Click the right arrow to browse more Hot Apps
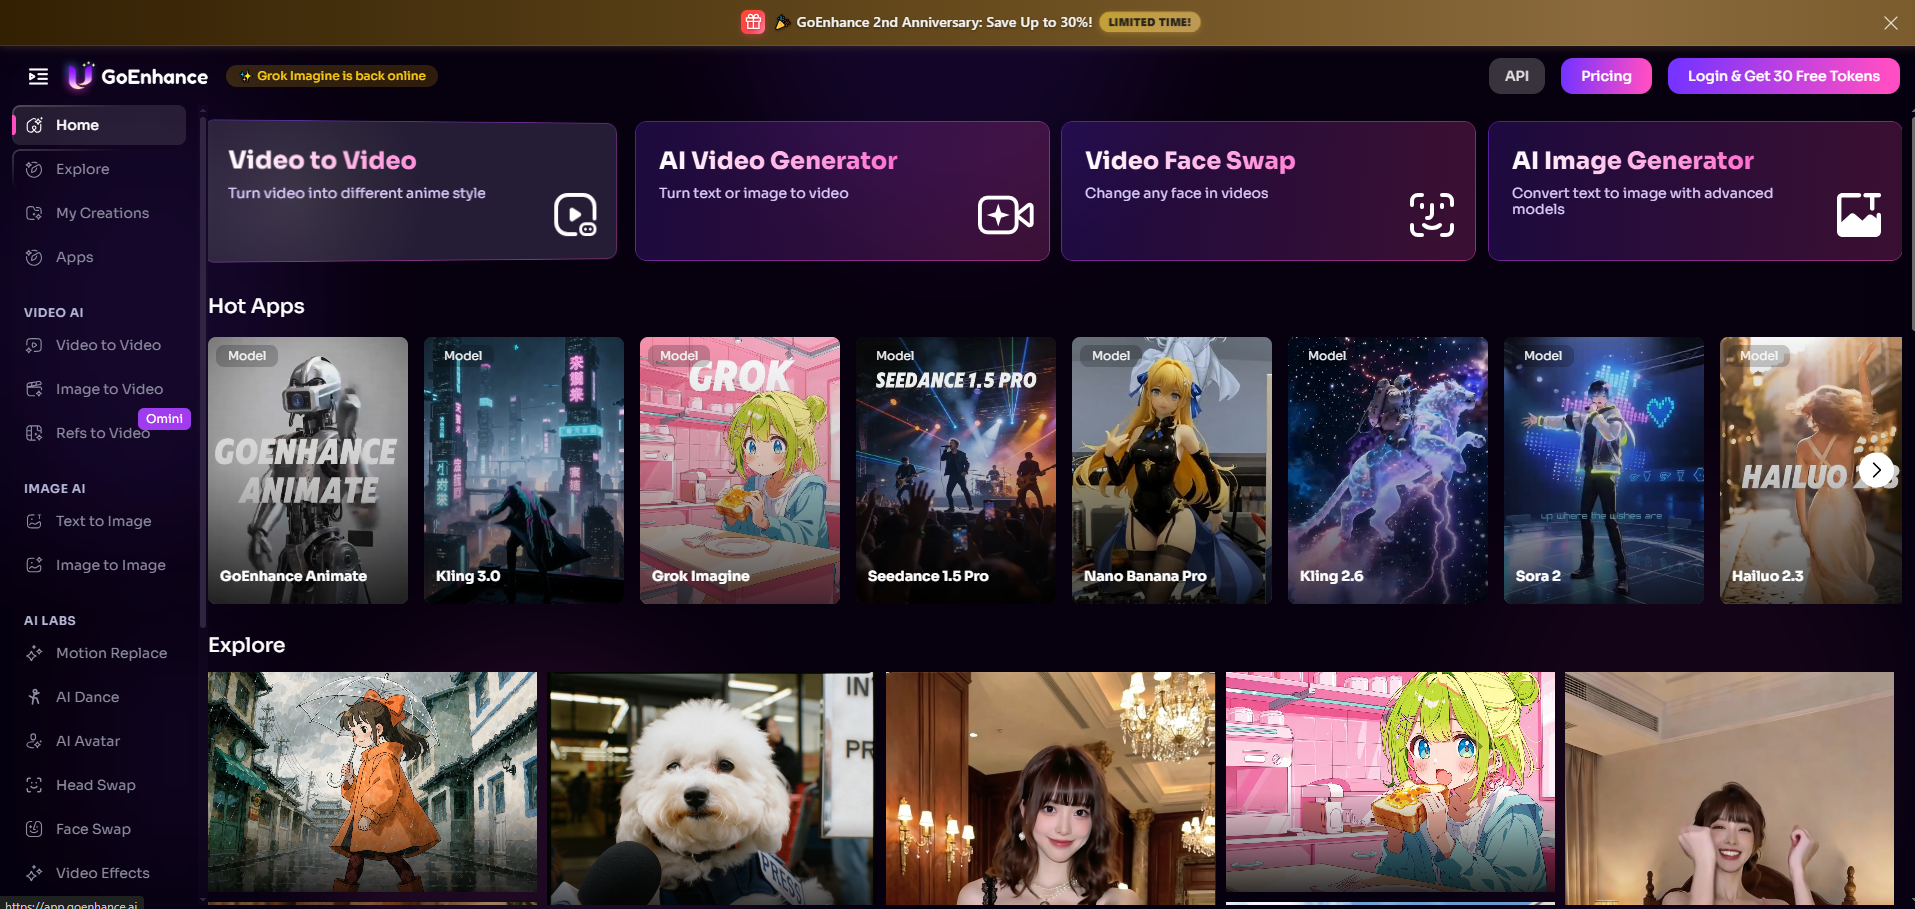Image resolution: width=1915 pixels, height=909 pixels. (x=1876, y=470)
